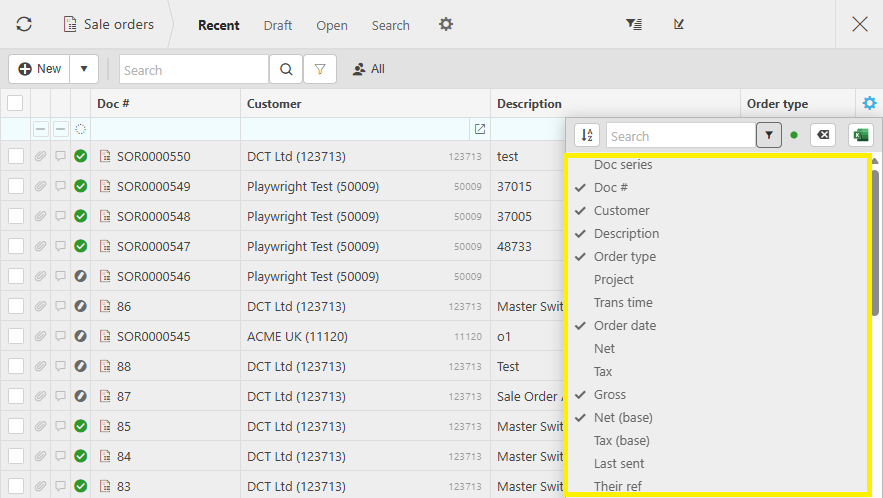
Task: Click the magnifier search button in toolbar
Action: click(286, 69)
